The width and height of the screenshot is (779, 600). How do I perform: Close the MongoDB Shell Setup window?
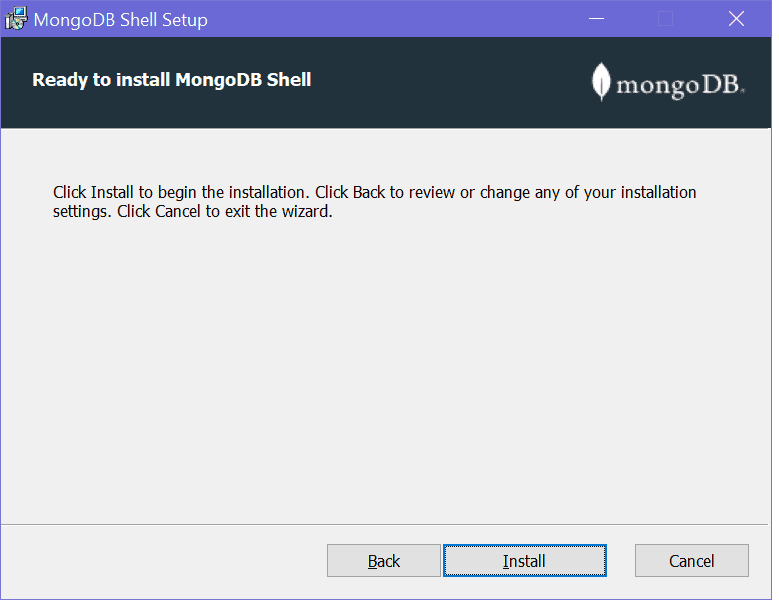(736, 19)
